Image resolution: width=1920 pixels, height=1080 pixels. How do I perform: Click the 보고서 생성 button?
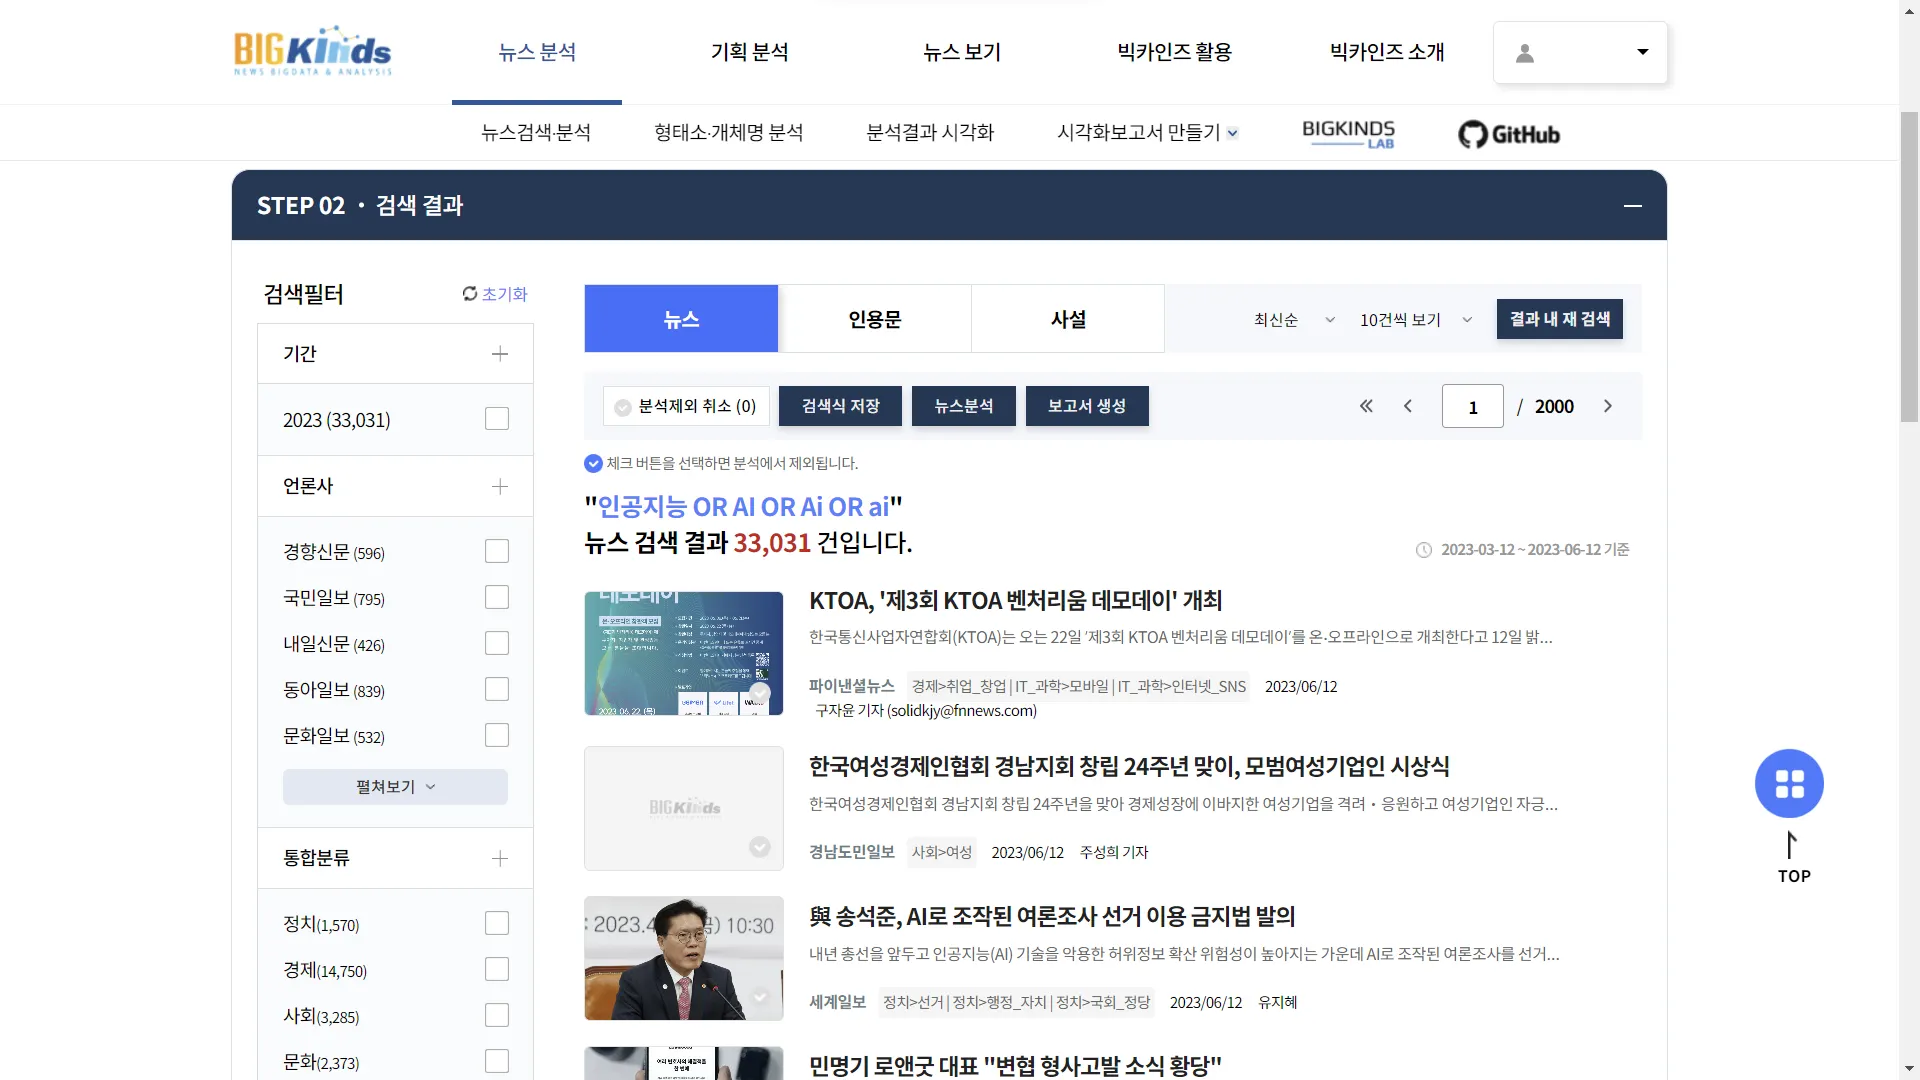1086,406
